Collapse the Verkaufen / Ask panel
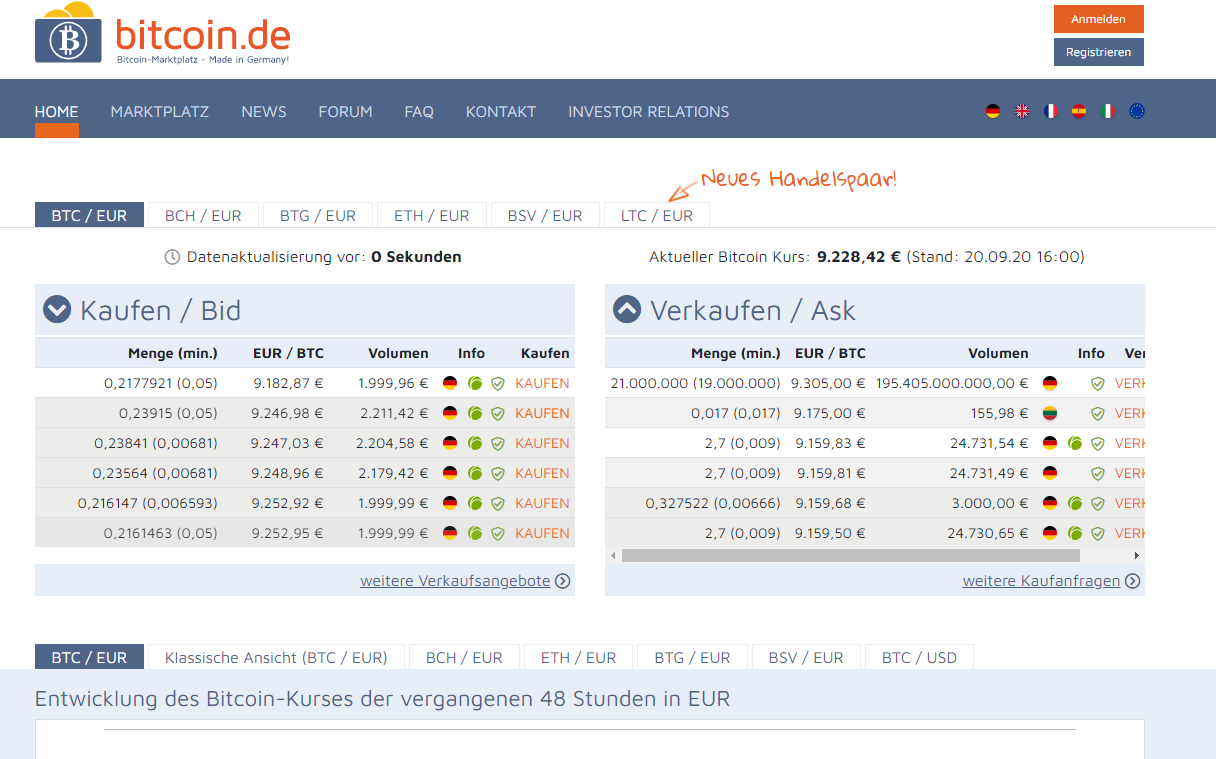 [627, 310]
